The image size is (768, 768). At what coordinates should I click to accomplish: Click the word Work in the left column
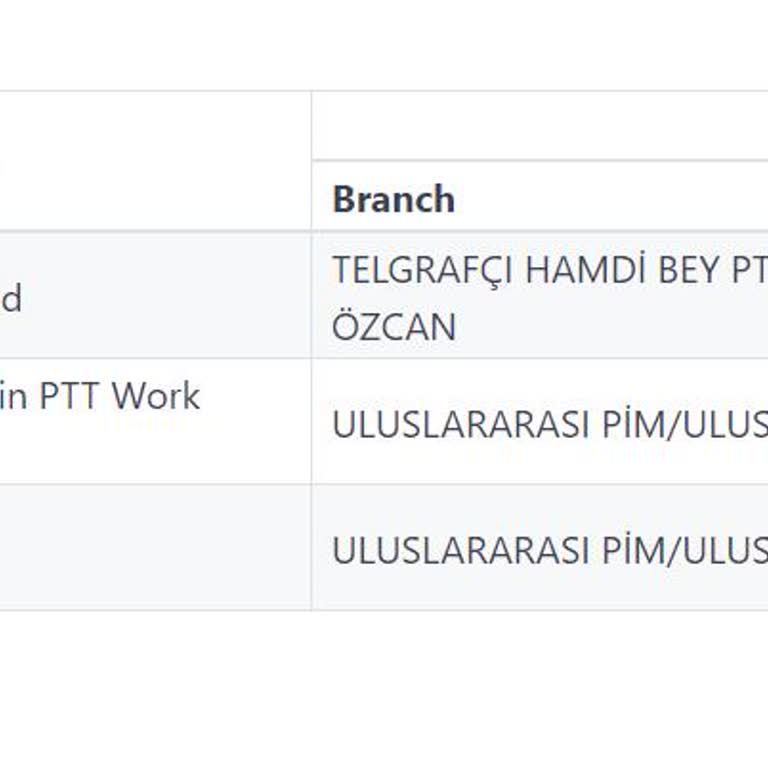(156, 396)
